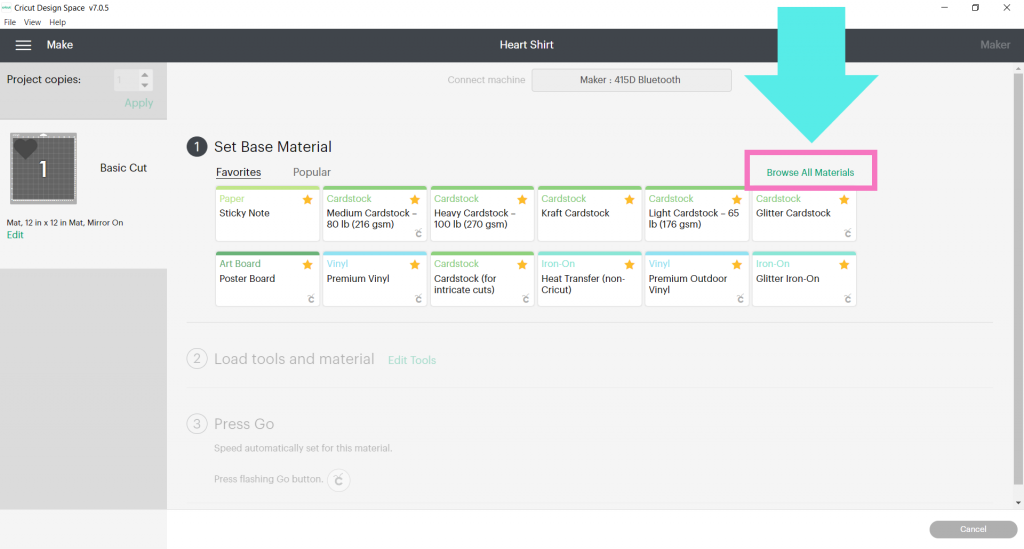1024x549 pixels.
Task: Click the Heart Shirt project title
Action: coord(526,45)
